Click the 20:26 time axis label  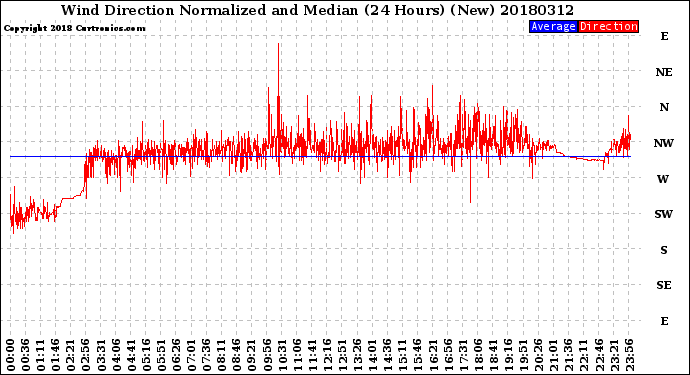pos(538,355)
